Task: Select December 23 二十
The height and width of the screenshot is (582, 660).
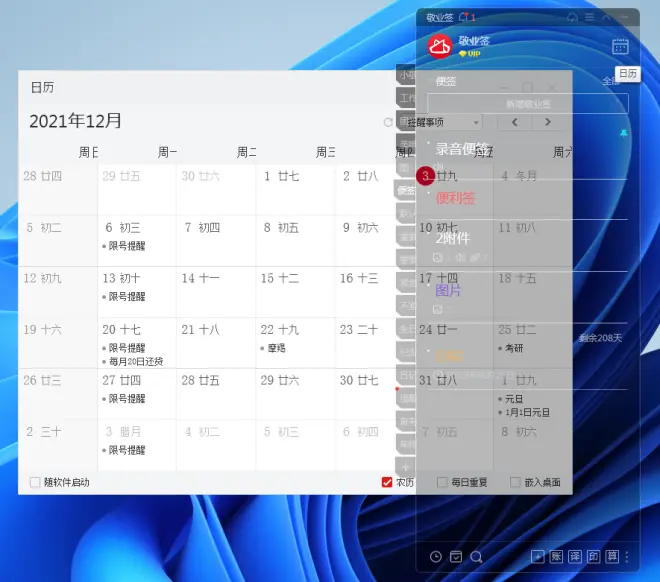Action: point(359,330)
